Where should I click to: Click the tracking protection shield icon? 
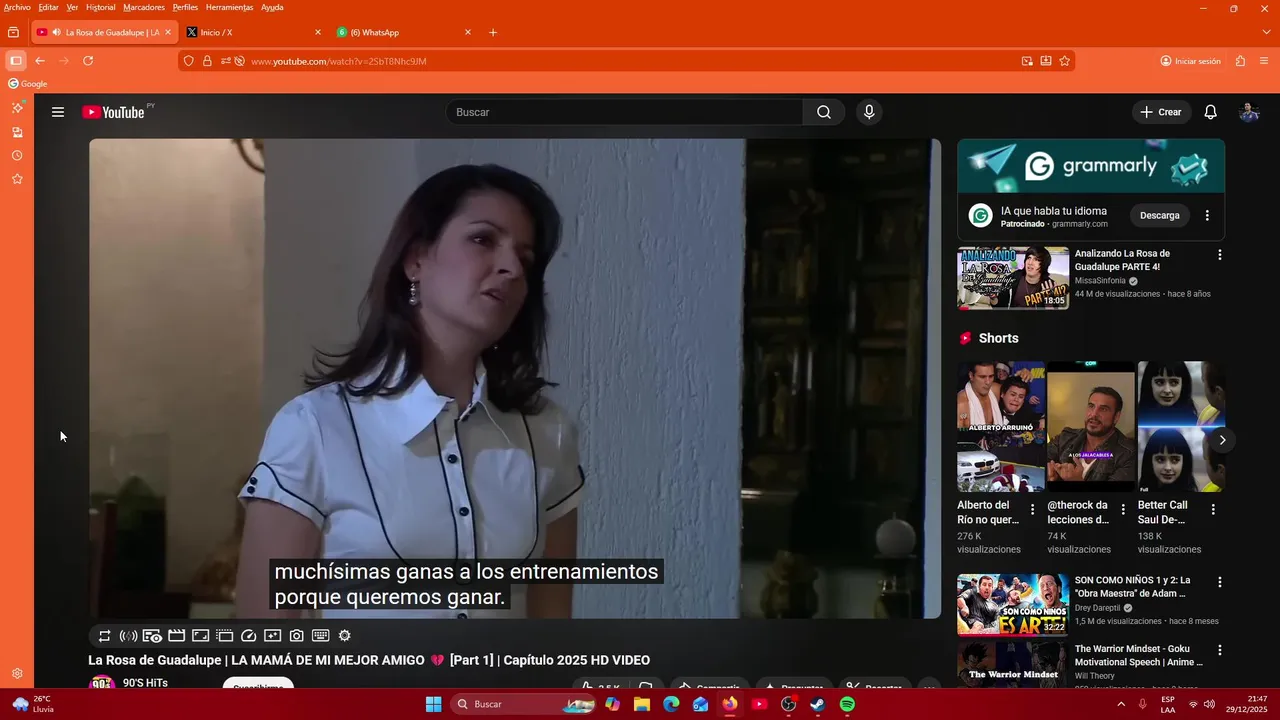[189, 61]
